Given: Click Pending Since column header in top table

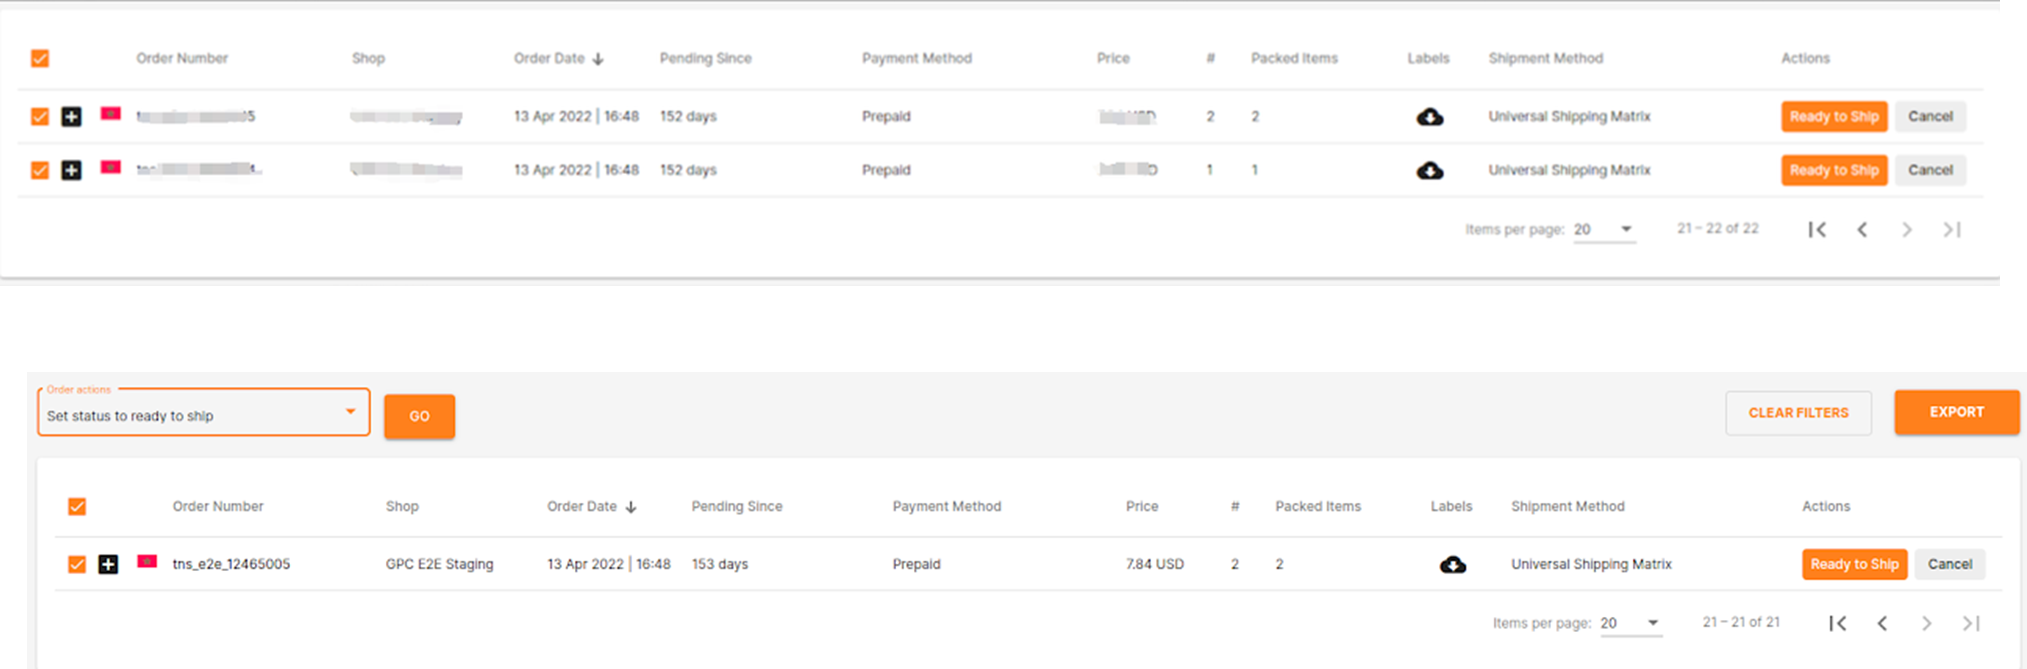Looking at the screenshot, I should point(705,59).
